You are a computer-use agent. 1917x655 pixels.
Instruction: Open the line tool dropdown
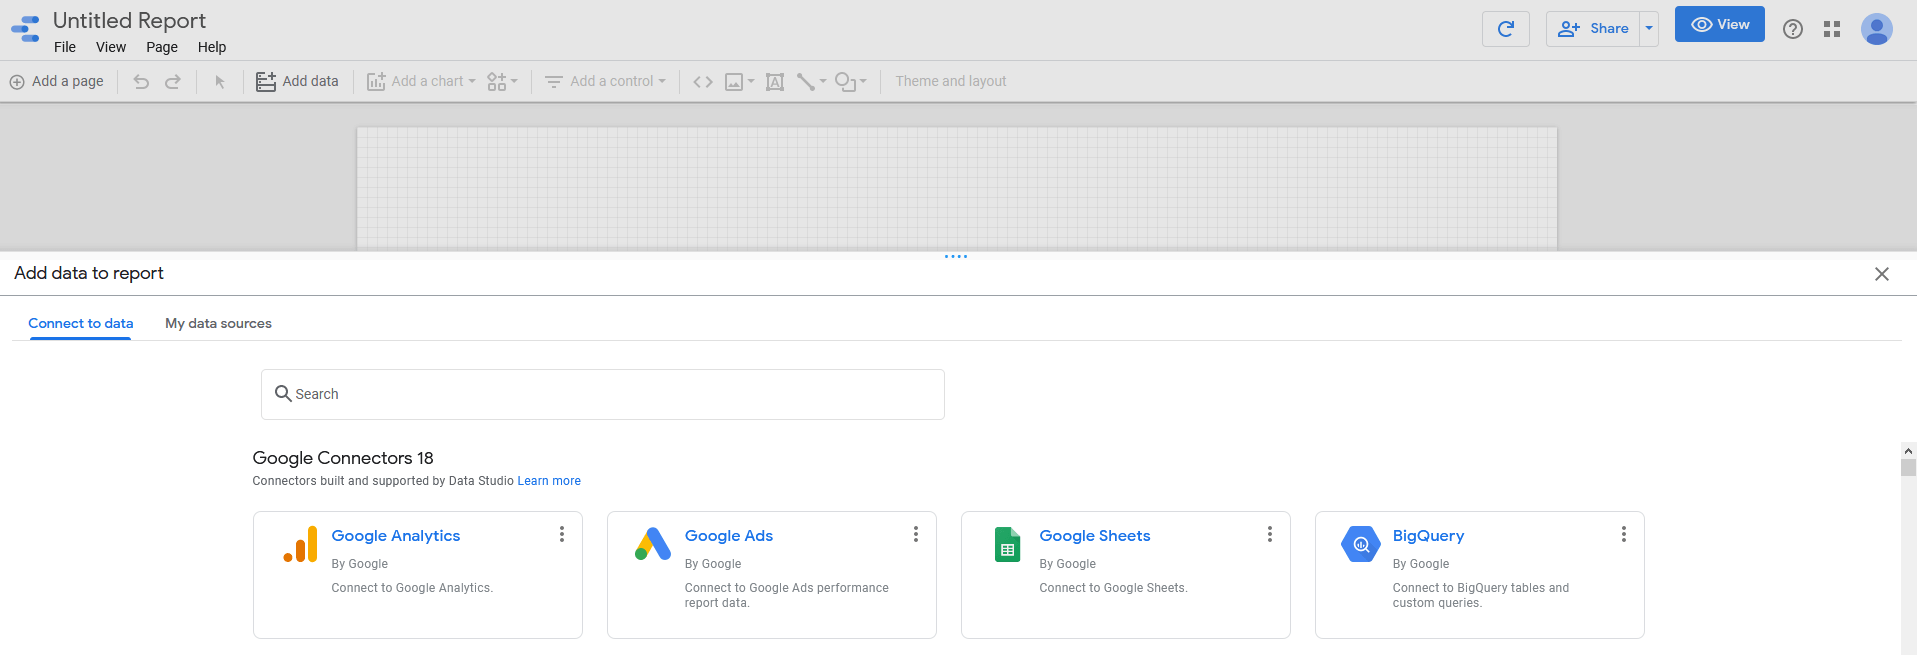click(811, 82)
